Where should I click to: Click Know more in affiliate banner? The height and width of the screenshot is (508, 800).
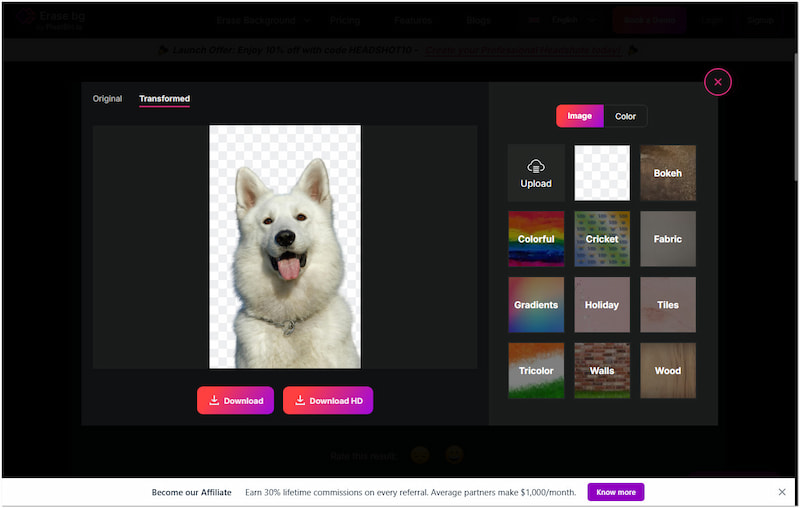(x=616, y=492)
